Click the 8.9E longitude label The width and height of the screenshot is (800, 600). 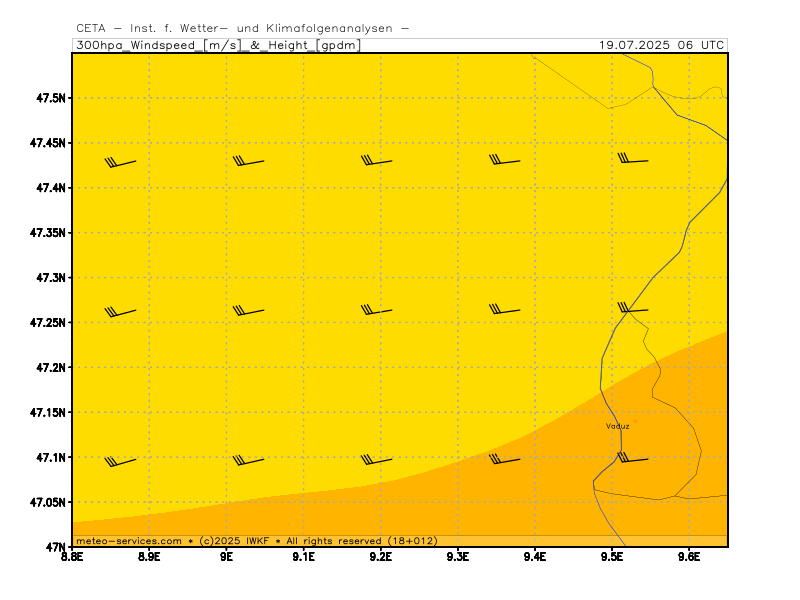click(x=149, y=556)
